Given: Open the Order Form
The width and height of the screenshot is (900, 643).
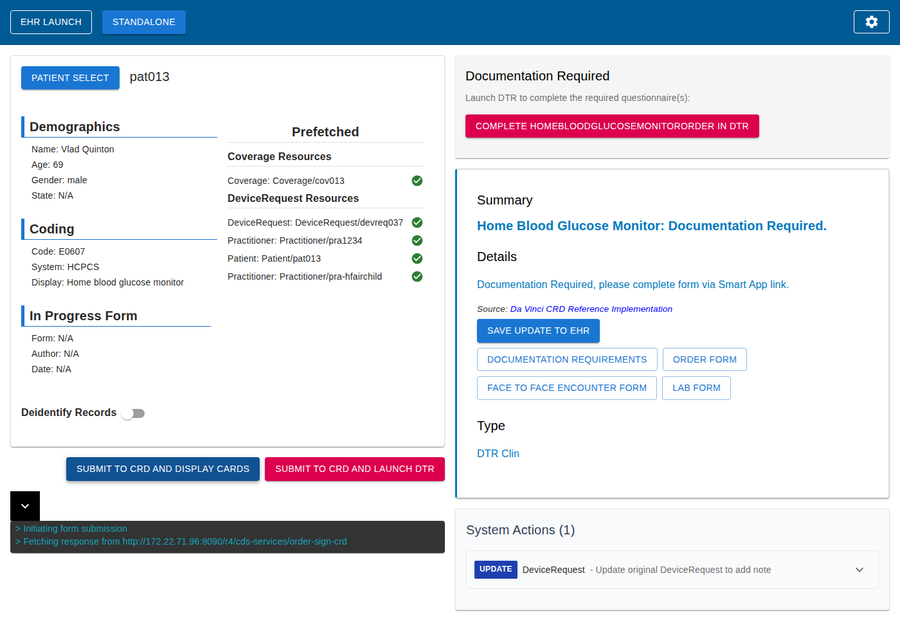Looking at the screenshot, I should tap(705, 359).
